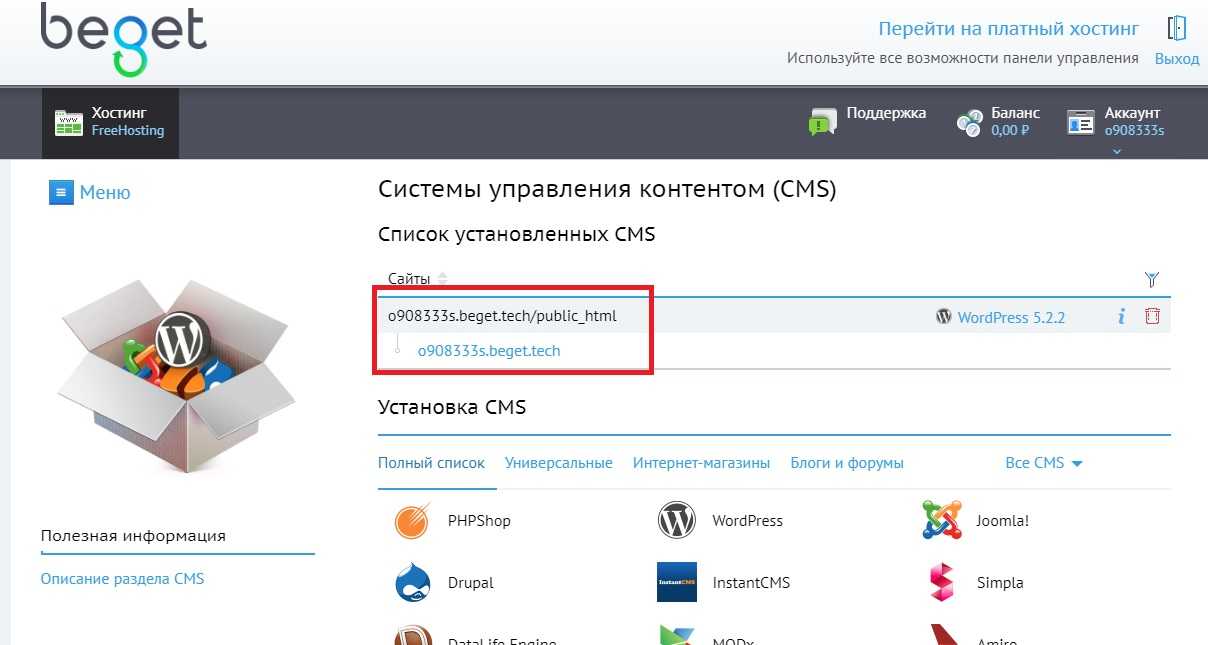Open the Меню sidebar
Image resolution: width=1208 pixels, height=645 pixels.
point(90,193)
